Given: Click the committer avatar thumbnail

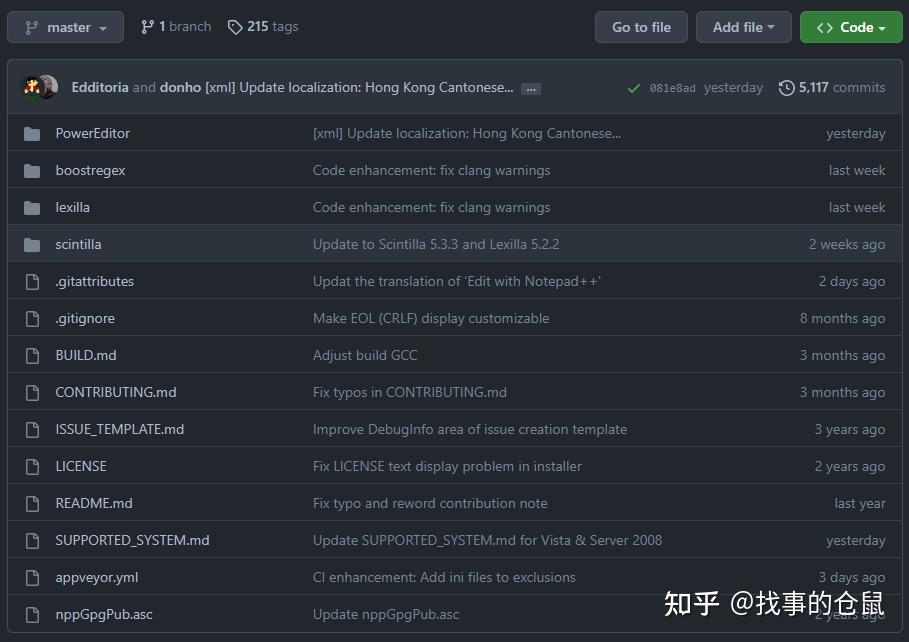Looking at the screenshot, I should point(39,88).
